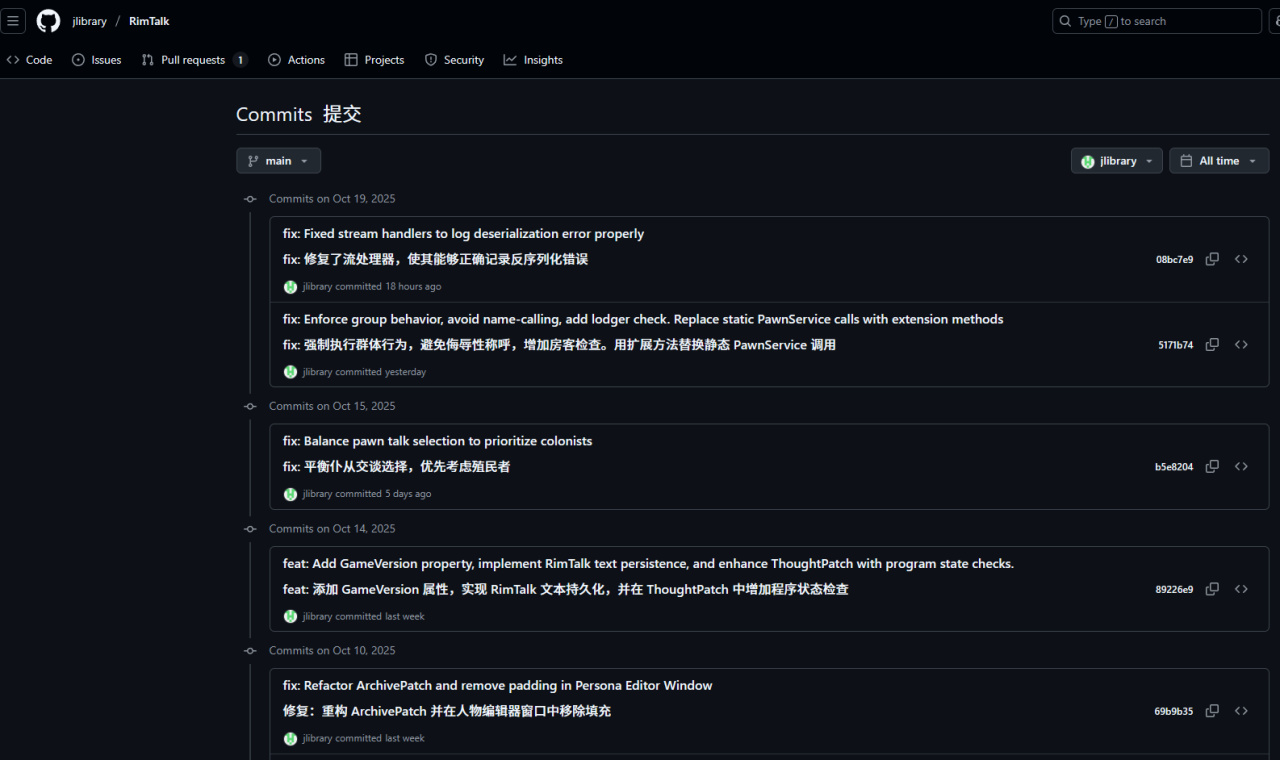Open Chinese-translated commit '修复了流处理器' line

(x=435, y=260)
